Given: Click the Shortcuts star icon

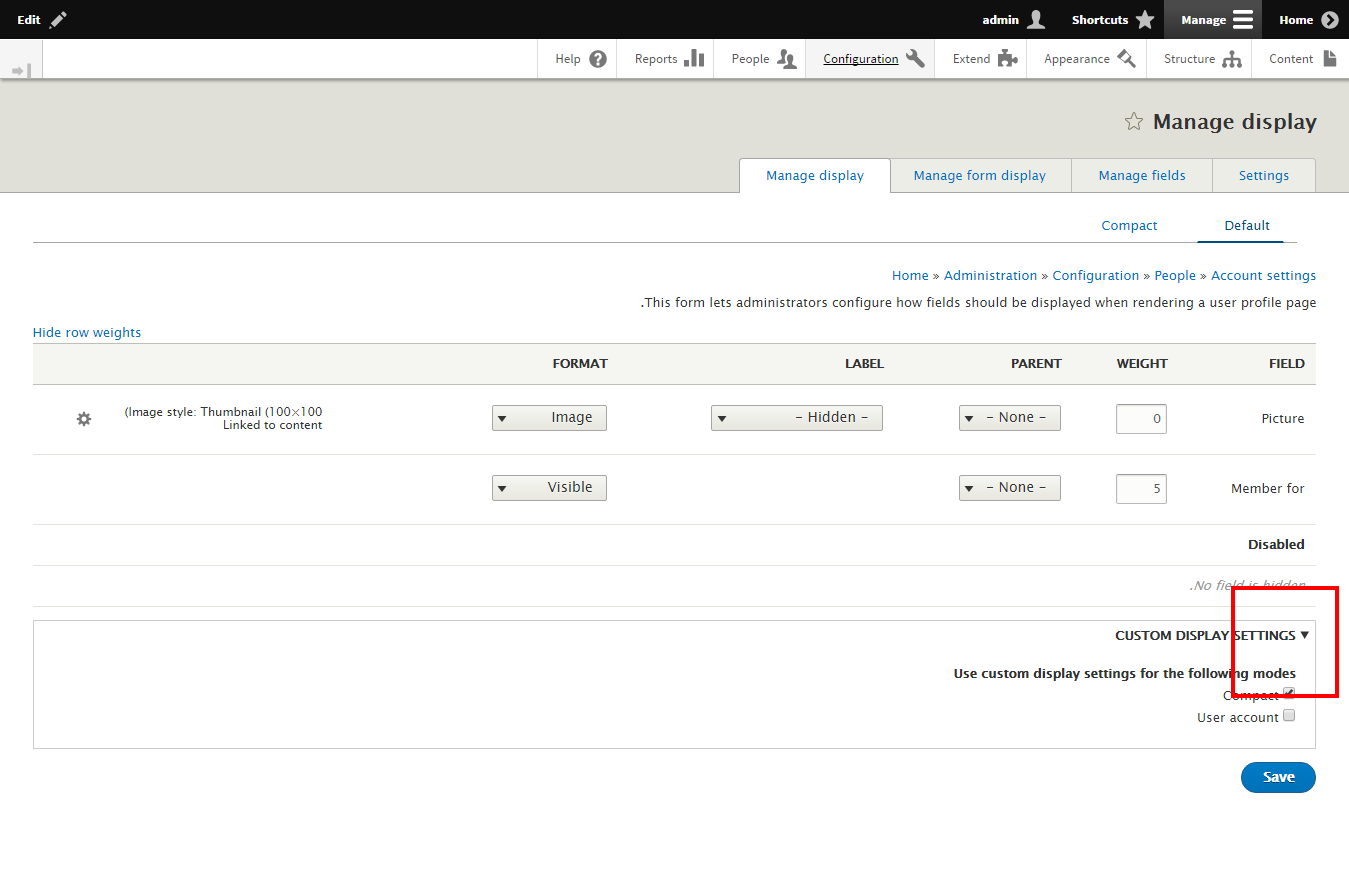Looking at the screenshot, I should [1143, 19].
